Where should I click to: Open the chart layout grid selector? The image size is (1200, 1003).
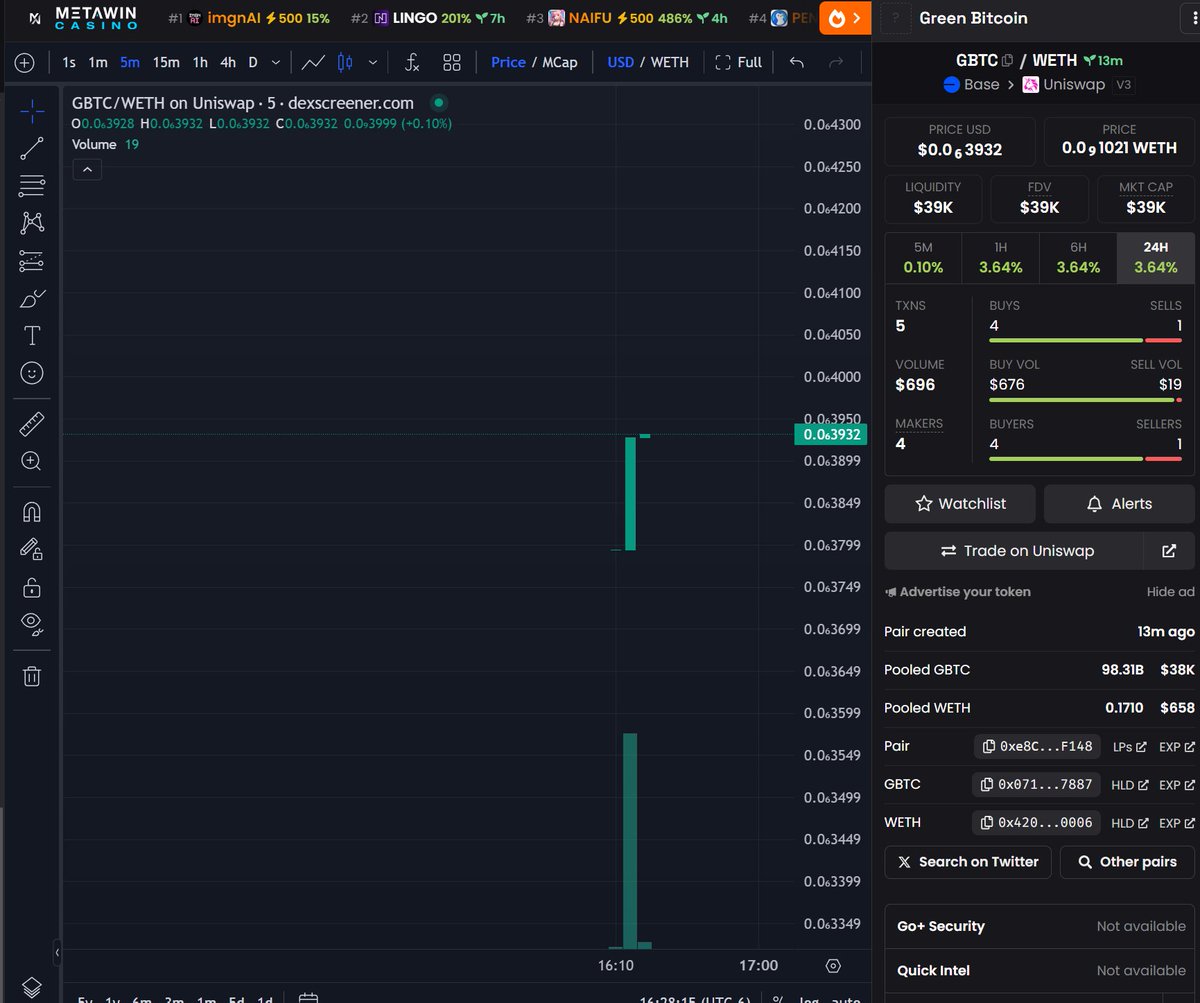pos(452,62)
